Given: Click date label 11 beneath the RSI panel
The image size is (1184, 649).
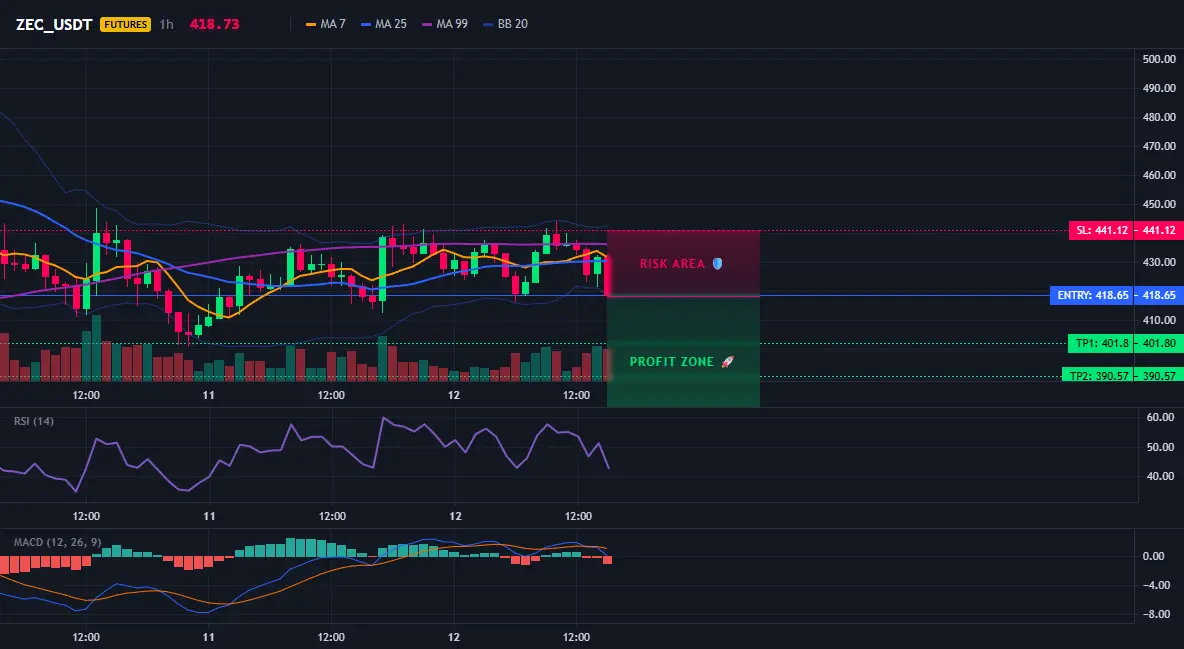Looking at the screenshot, I should 209,516.
